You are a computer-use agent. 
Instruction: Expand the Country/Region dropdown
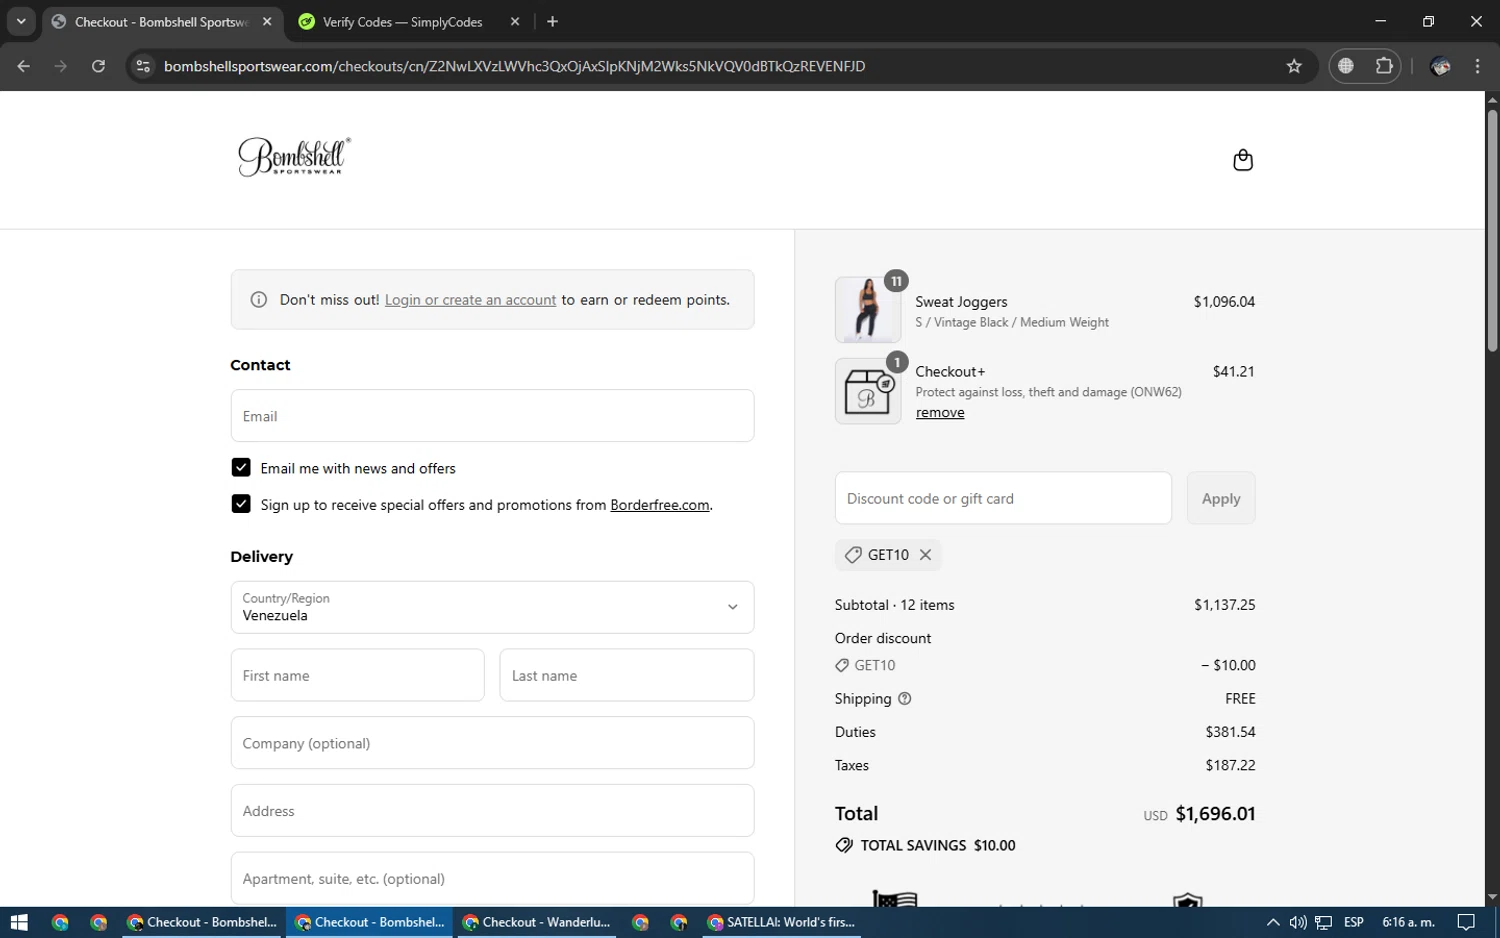click(x=492, y=607)
